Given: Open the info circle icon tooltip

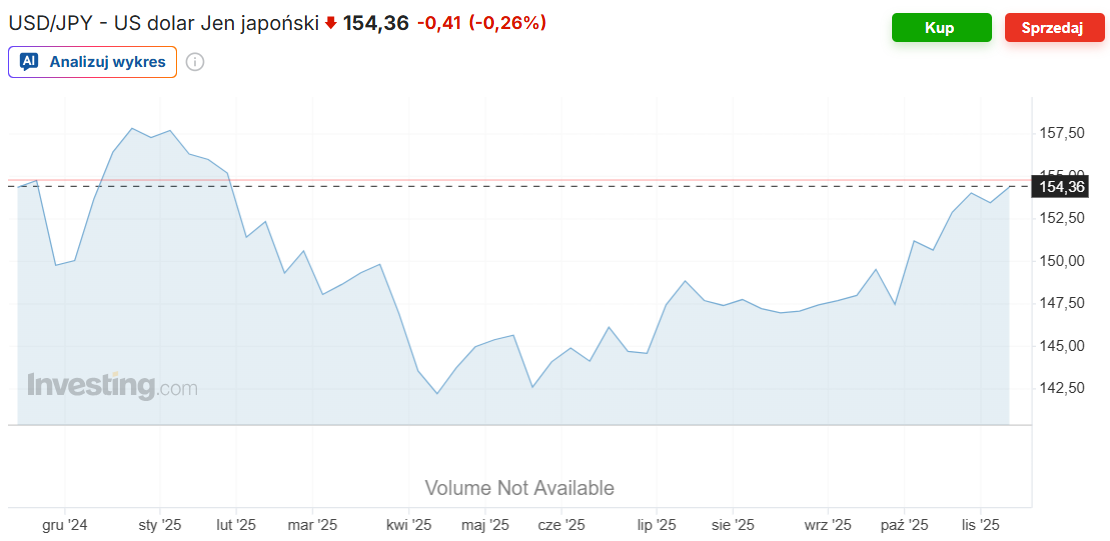Looking at the screenshot, I should 195,62.
